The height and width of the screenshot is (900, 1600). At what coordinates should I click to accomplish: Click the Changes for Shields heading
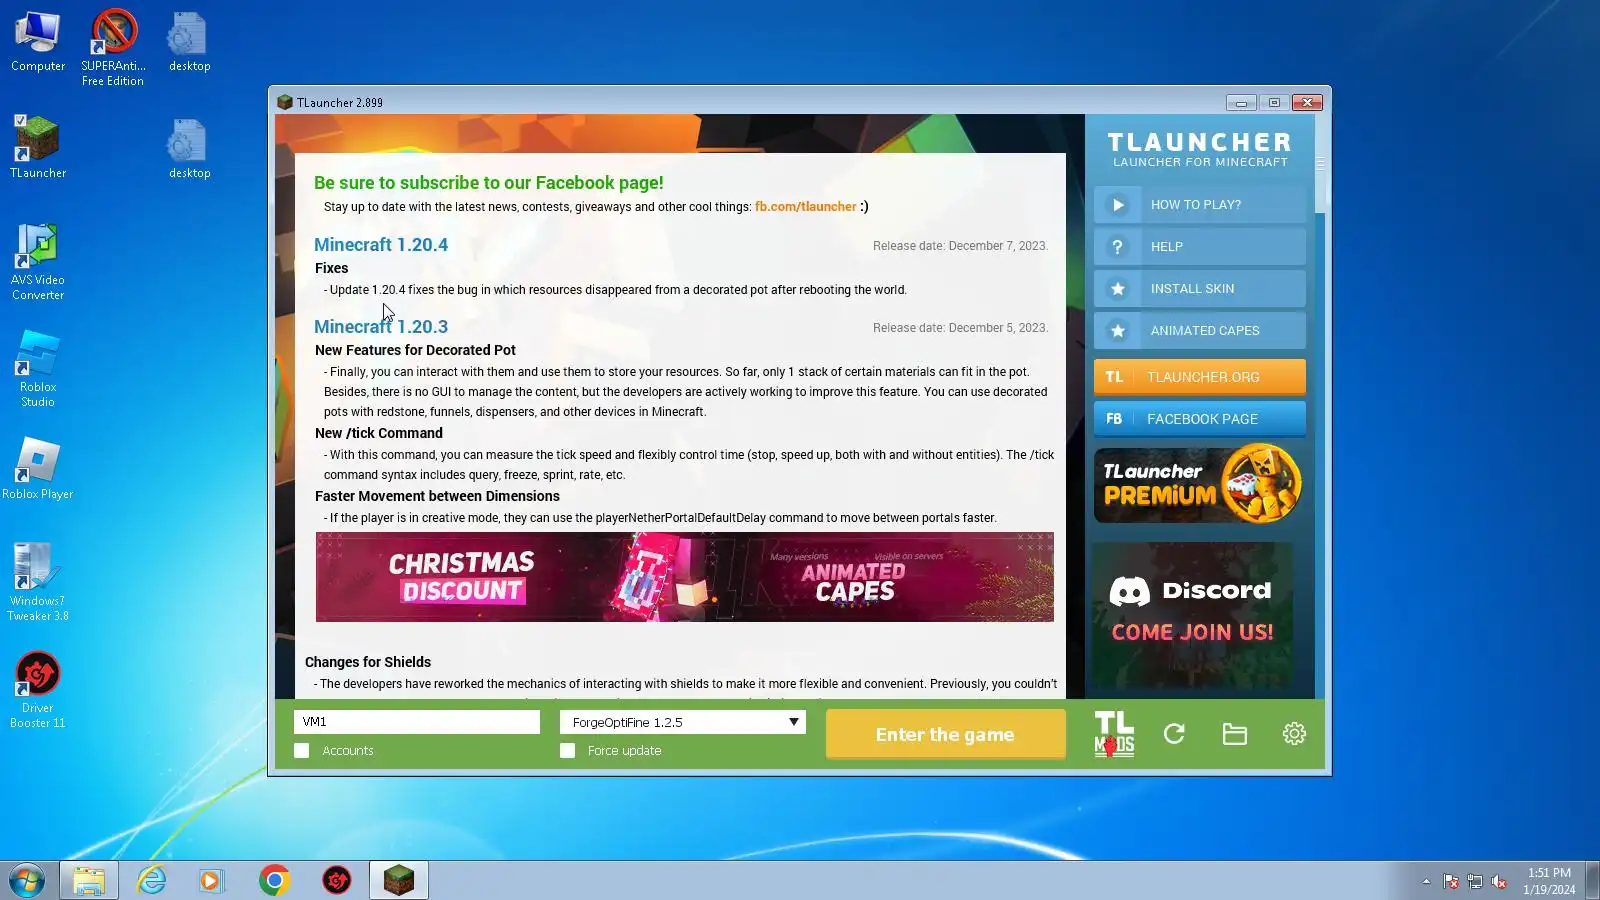point(368,662)
